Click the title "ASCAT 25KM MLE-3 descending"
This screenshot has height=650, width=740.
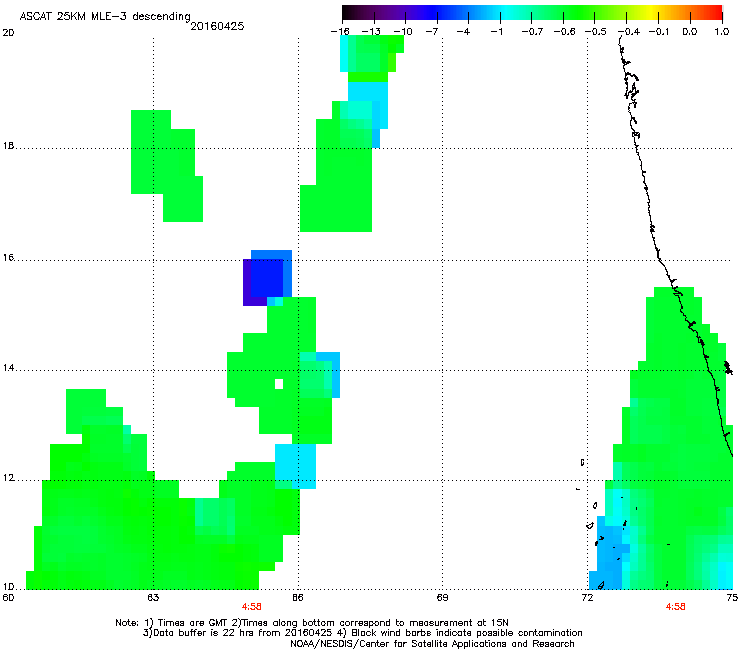coord(105,16)
